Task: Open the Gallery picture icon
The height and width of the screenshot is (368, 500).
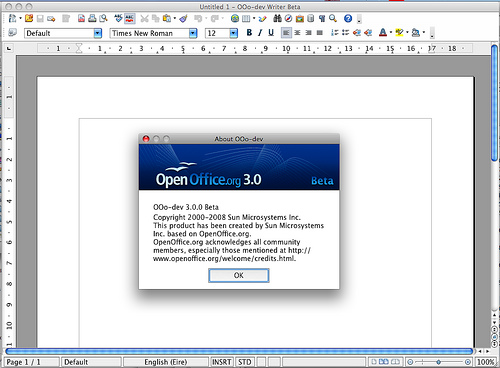Action: [x=300, y=19]
